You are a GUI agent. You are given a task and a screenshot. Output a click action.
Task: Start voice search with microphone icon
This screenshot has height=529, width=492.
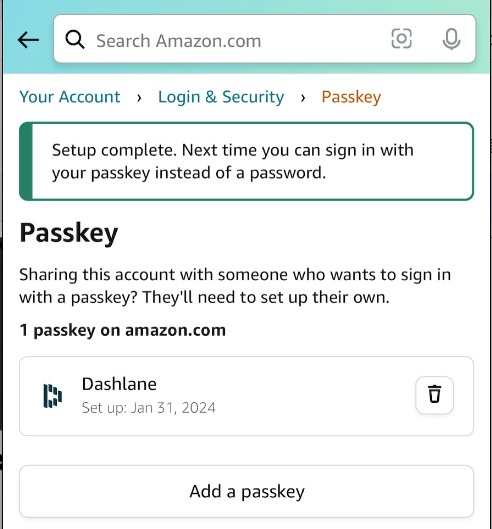coord(451,39)
